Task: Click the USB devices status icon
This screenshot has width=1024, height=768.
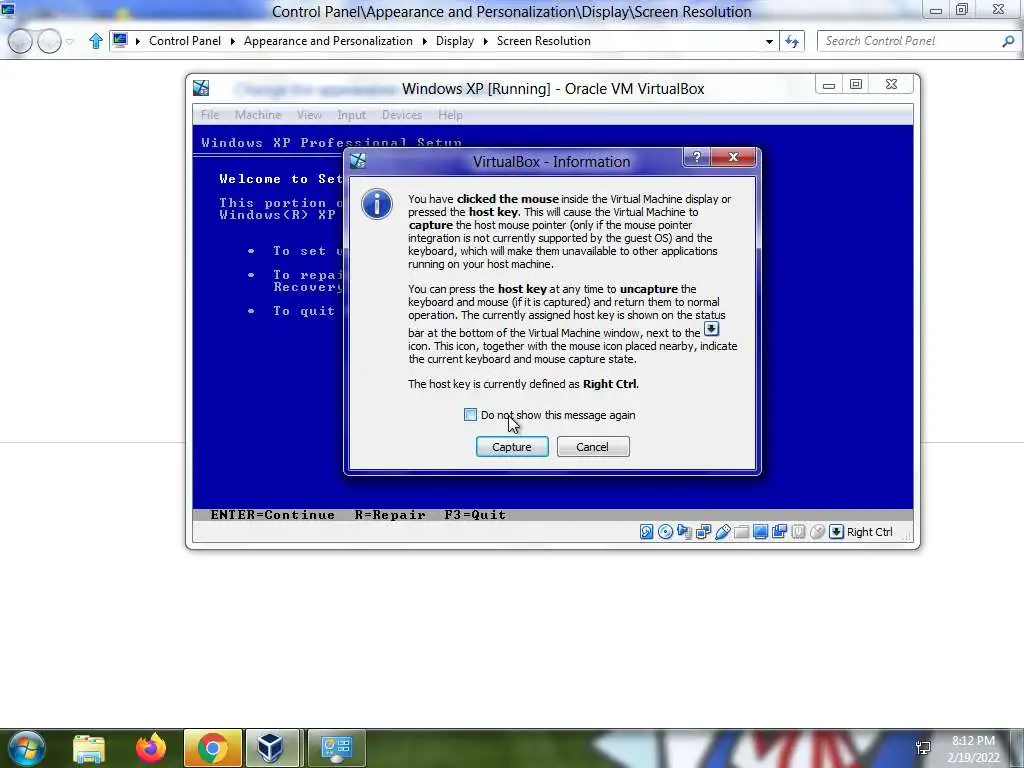Action: tap(722, 532)
